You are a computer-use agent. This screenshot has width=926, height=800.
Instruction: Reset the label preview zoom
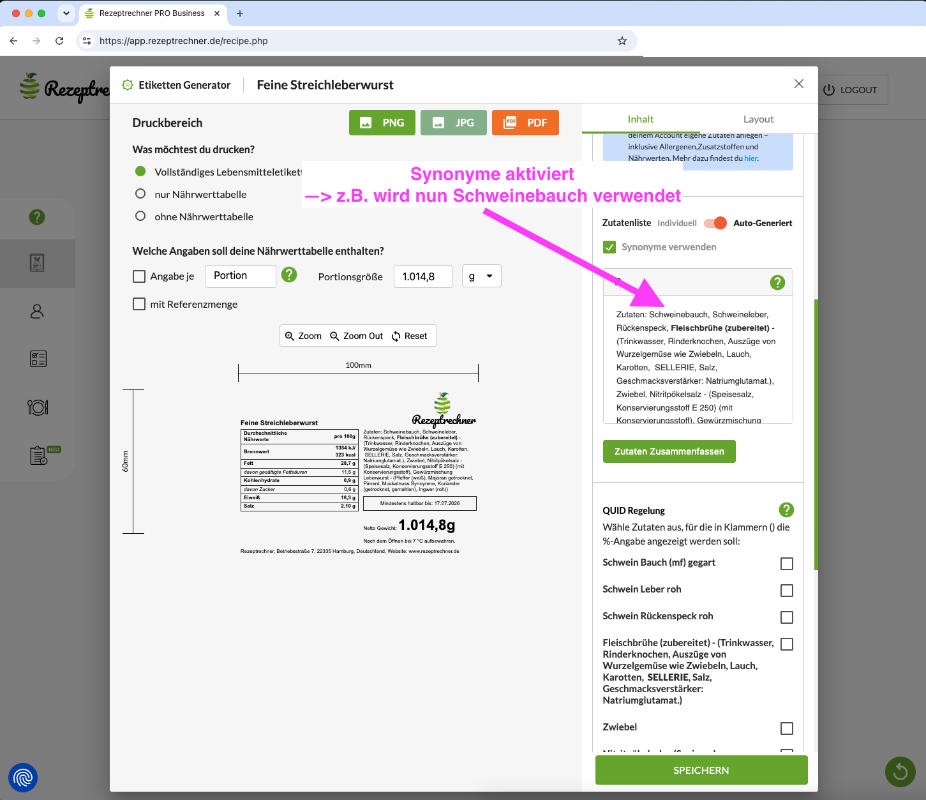409,336
